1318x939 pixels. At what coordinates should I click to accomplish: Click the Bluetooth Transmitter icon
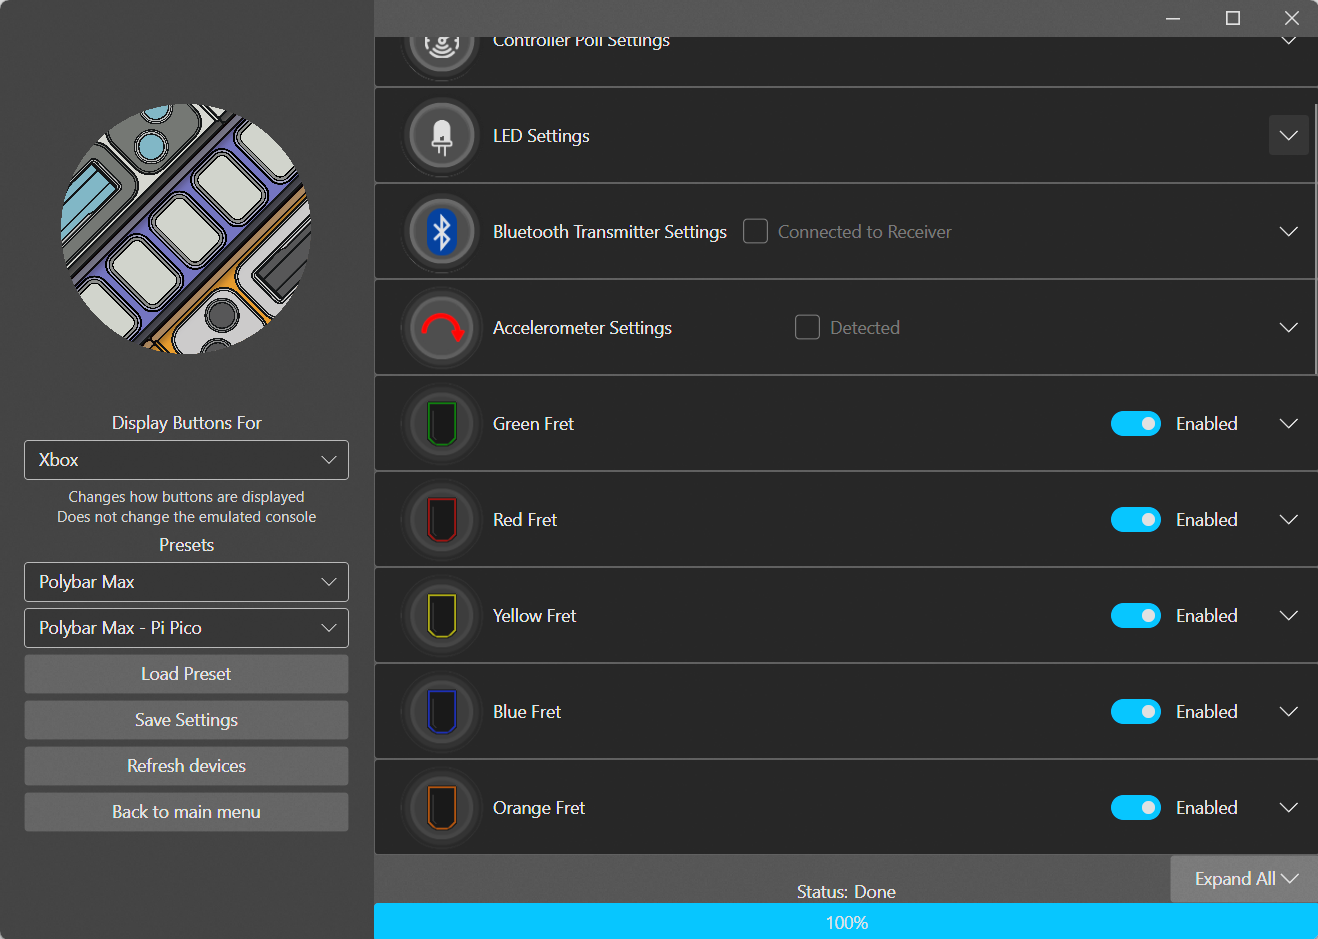(x=441, y=232)
